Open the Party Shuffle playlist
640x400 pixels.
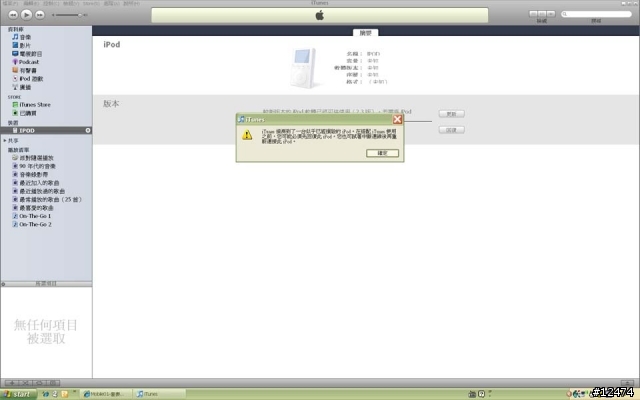[33, 158]
